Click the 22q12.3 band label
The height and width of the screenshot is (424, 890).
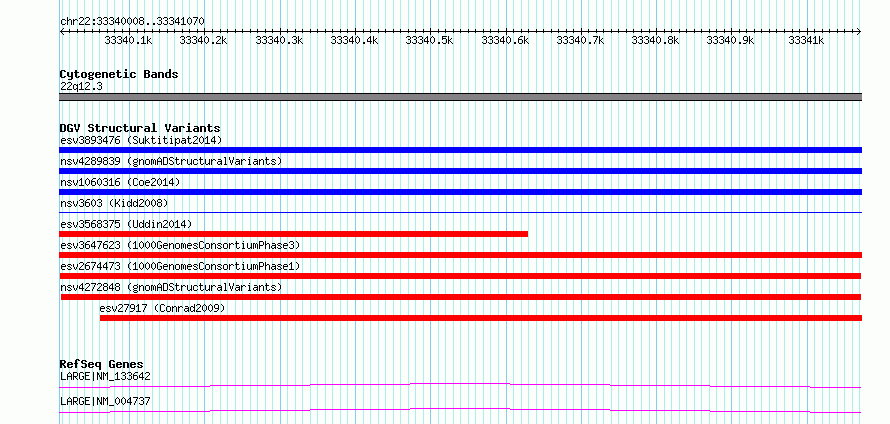pyautogui.click(x=81, y=87)
